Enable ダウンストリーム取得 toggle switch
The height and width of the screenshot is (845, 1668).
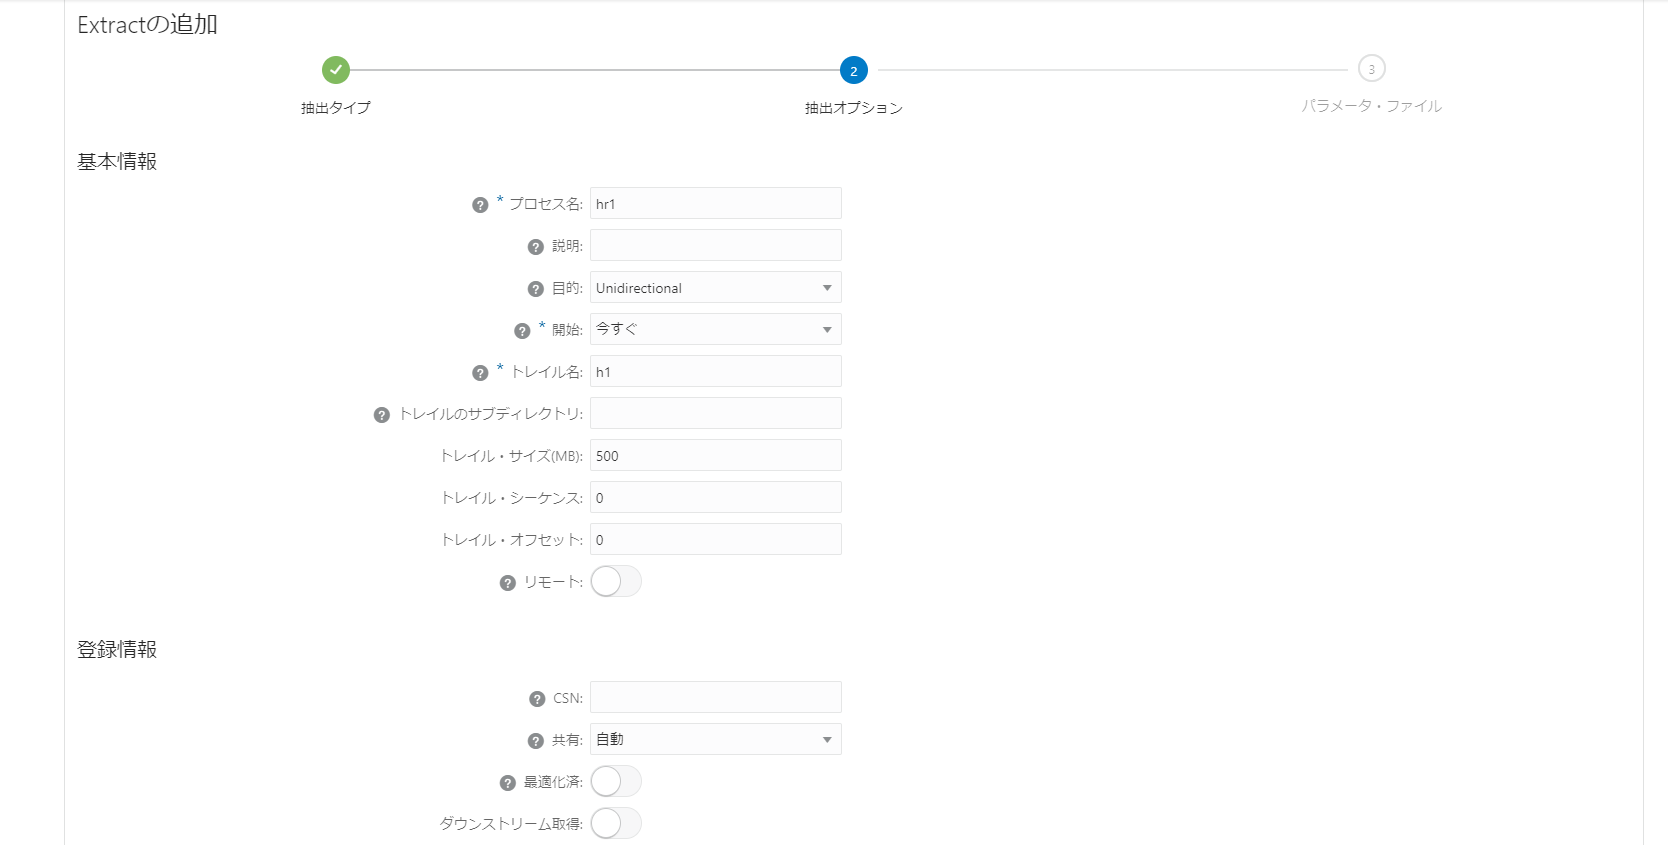click(x=615, y=824)
